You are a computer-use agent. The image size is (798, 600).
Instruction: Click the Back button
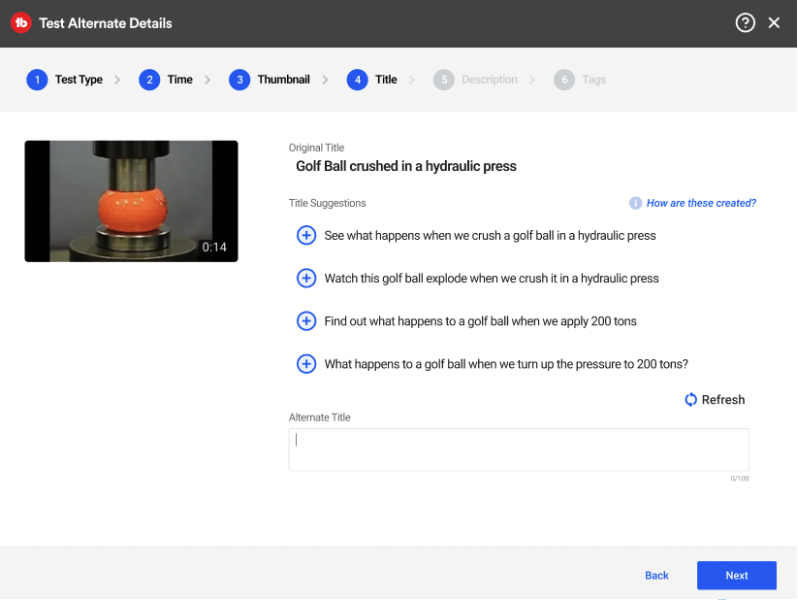pyautogui.click(x=656, y=575)
